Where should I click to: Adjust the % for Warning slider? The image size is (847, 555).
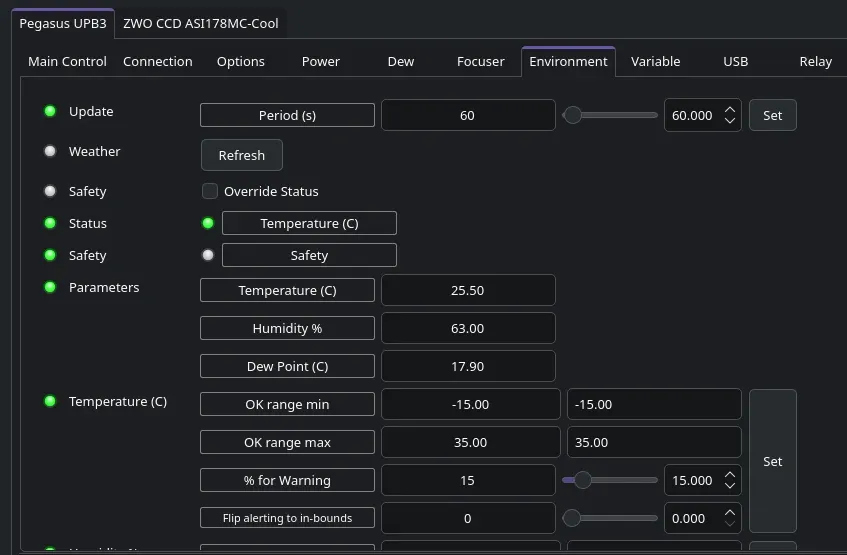point(610,480)
